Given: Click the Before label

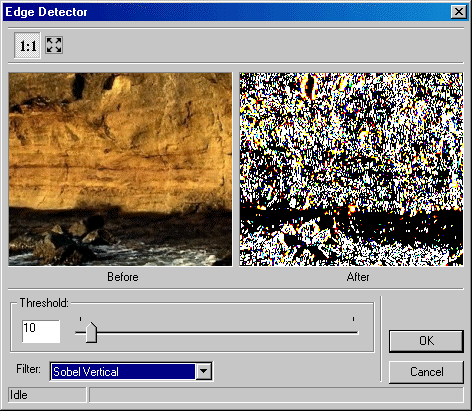Looking at the screenshot, I should pos(123,277).
